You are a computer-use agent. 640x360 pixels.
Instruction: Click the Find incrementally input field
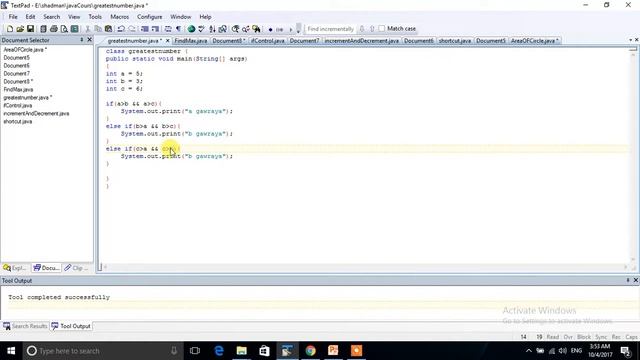click(x=331, y=29)
